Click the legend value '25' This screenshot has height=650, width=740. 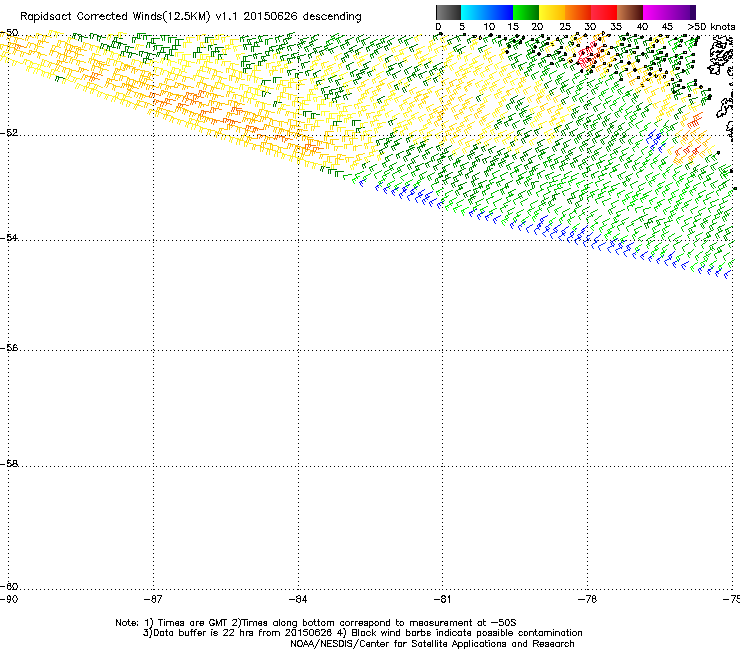point(564,27)
